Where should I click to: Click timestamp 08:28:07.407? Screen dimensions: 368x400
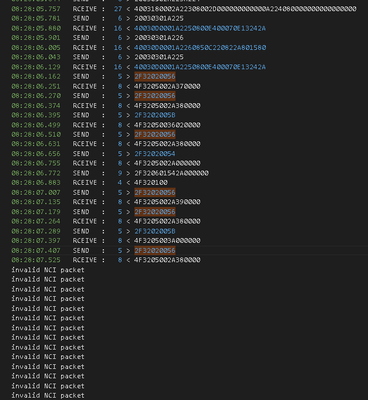[x=36, y=250]
